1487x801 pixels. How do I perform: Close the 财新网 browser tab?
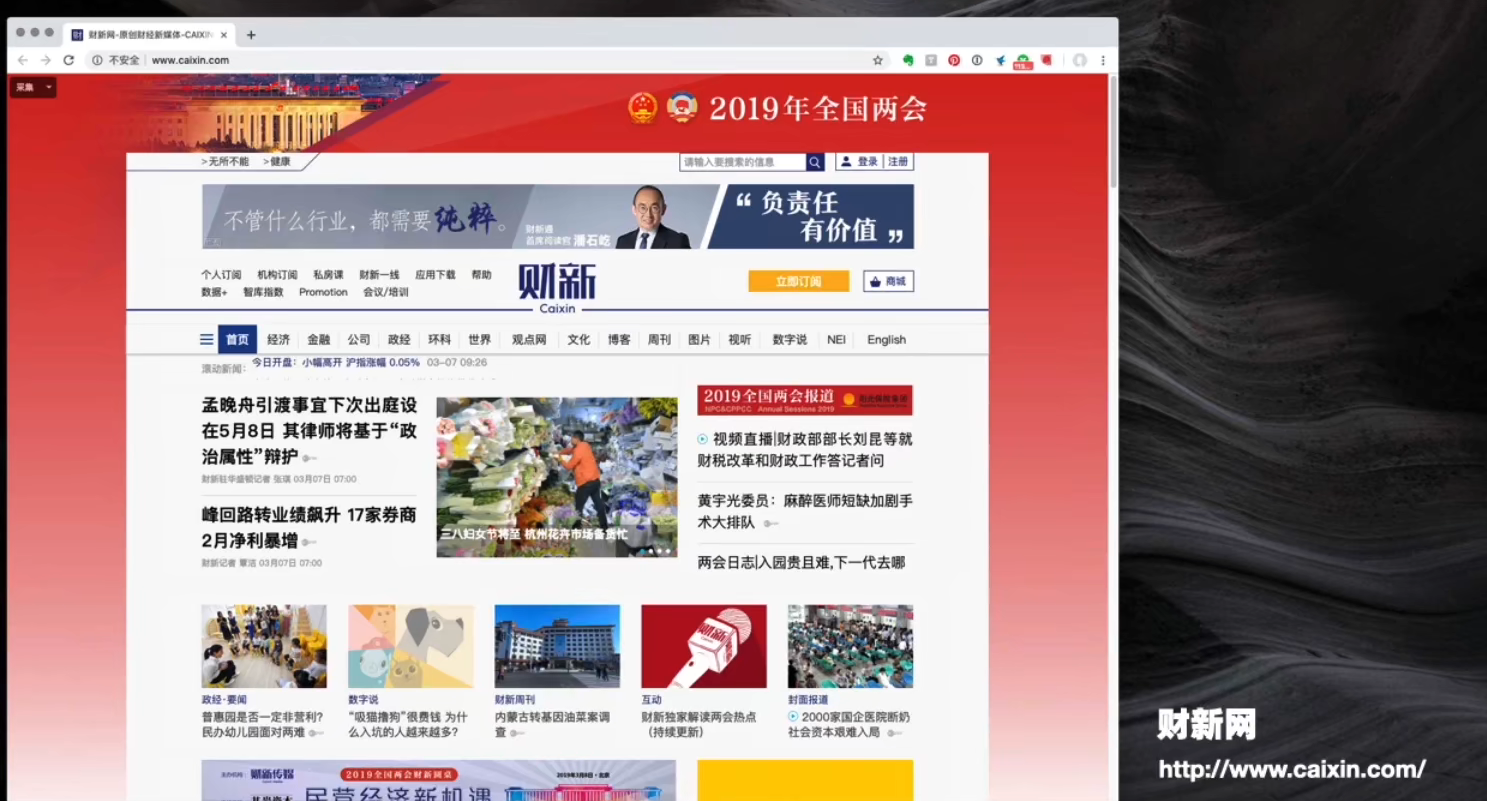pyautogui.click(x=224, y=35)
